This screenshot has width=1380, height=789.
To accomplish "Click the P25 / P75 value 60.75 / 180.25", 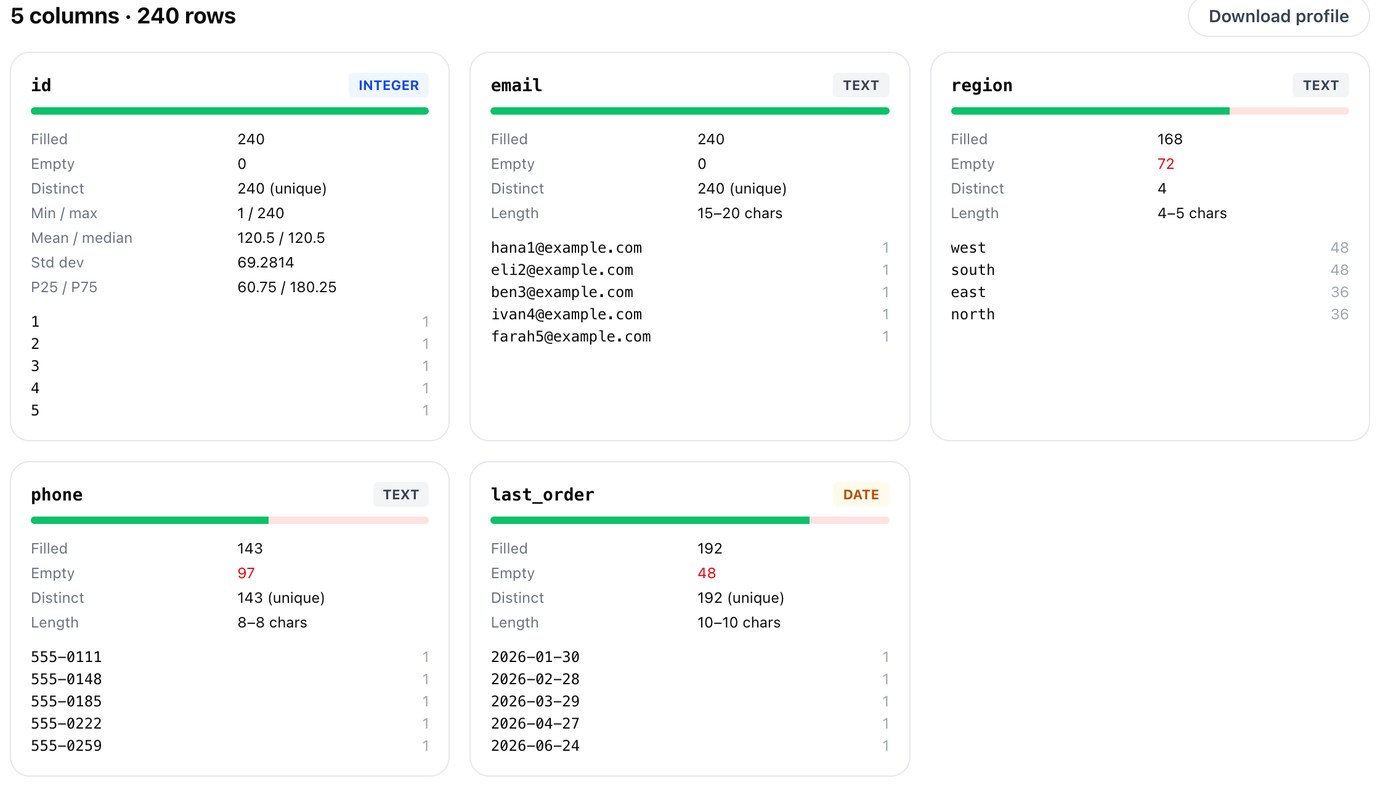I will pyautogui.click(x=287, y=287).
